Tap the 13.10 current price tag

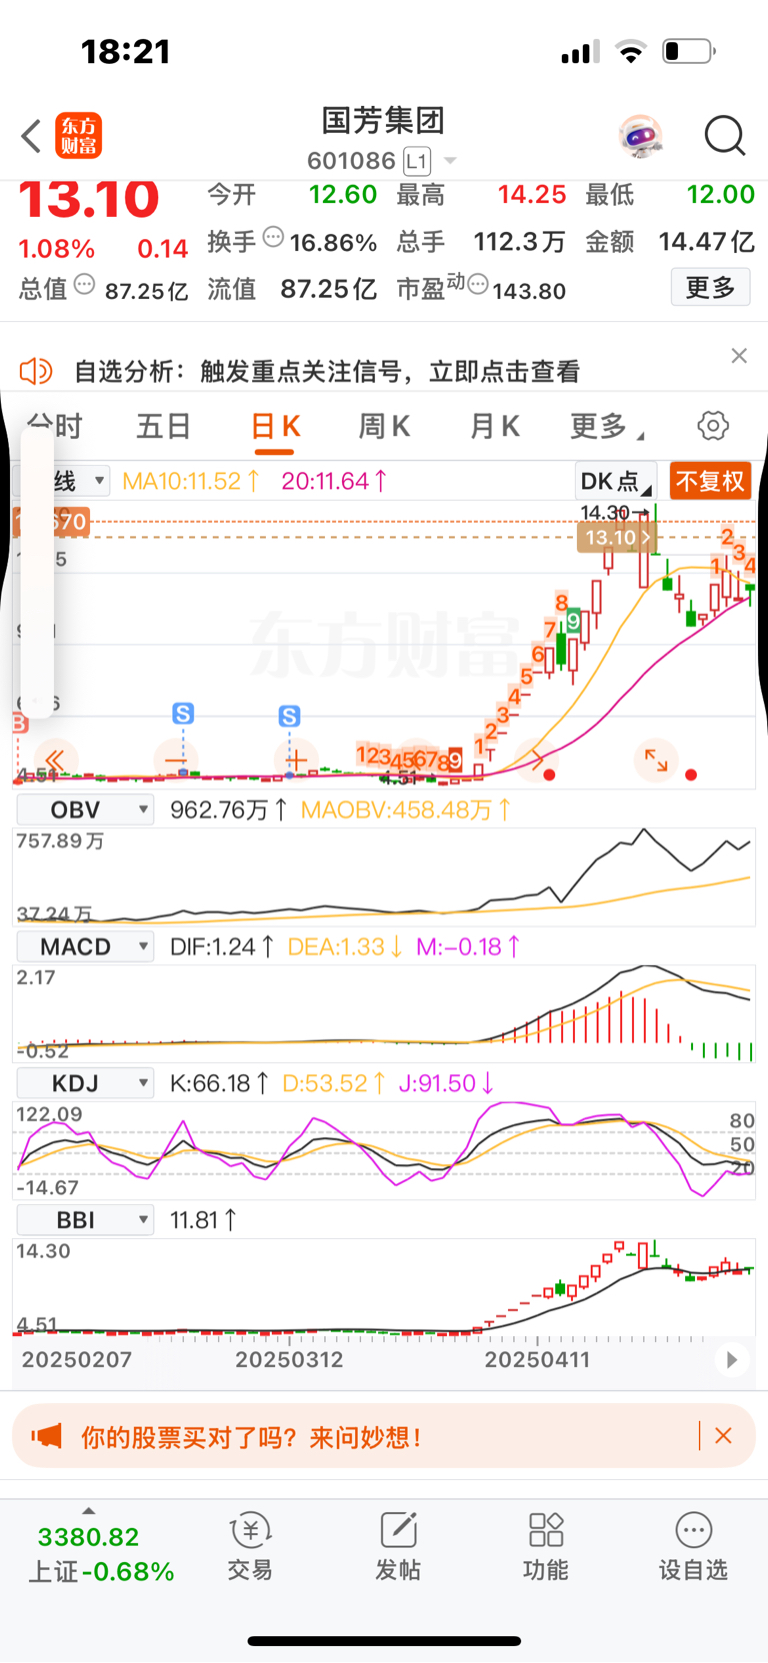coord(617,537)
